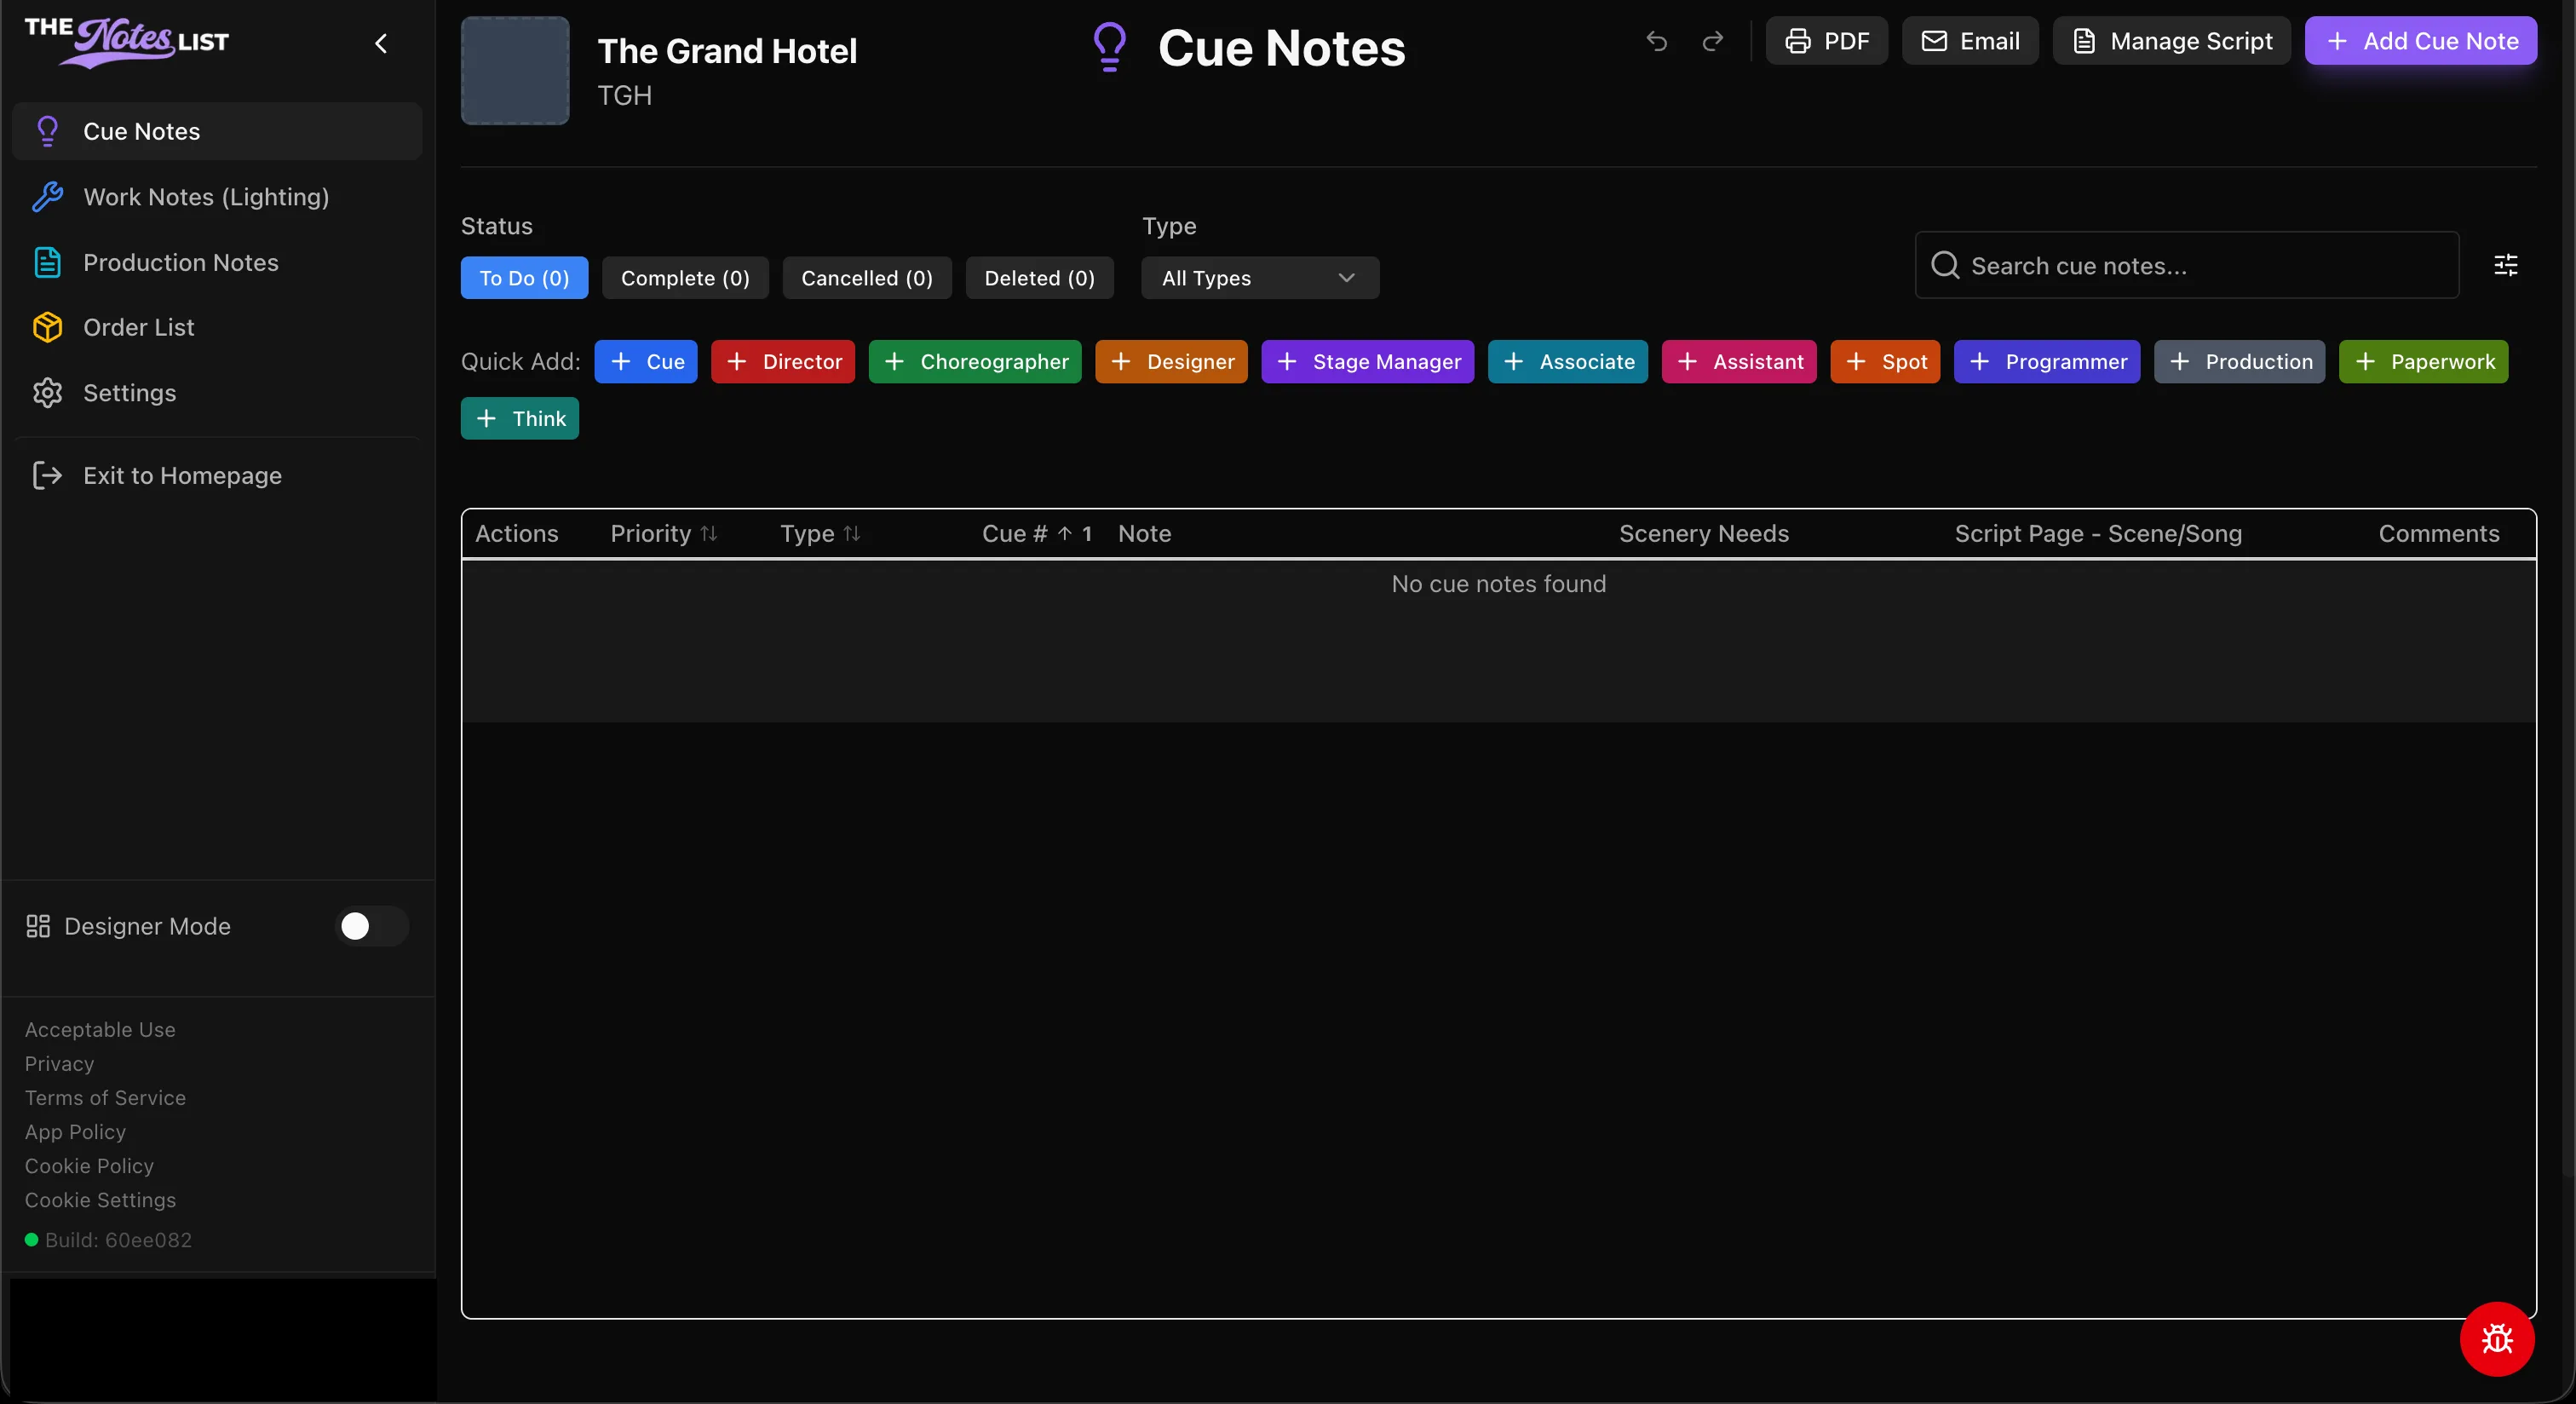The width and height of the screenshot is (2576, 1404).
Task: Click the undo arrow icon
Action: coord(1657,41)
